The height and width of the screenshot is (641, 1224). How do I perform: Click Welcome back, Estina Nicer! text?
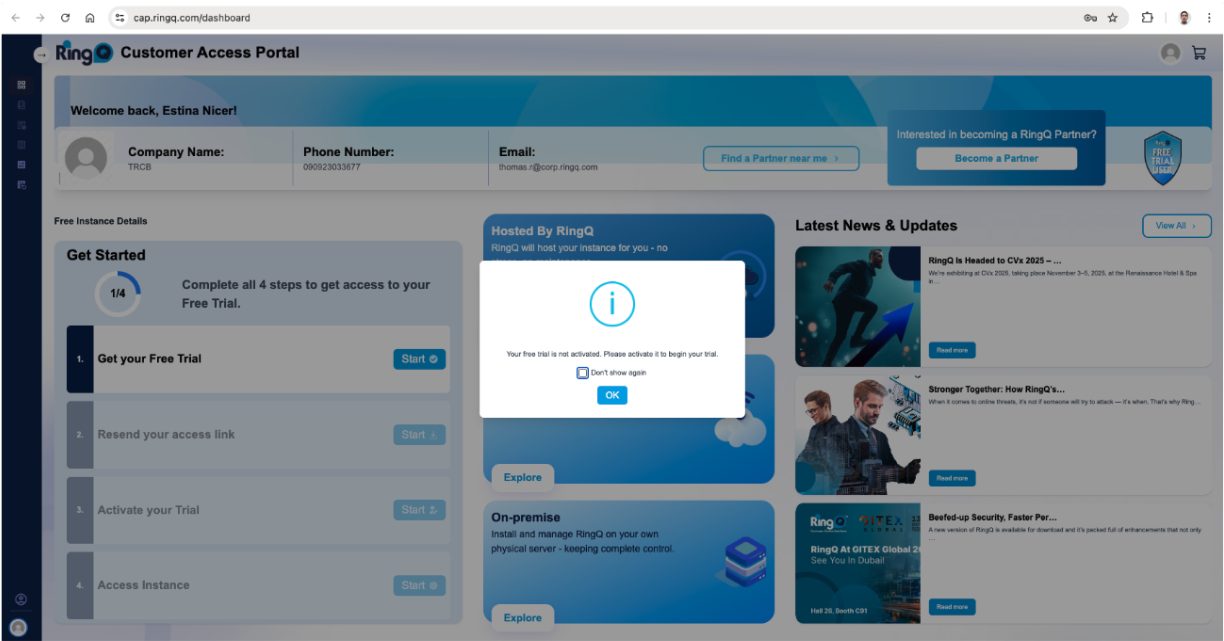153,111
